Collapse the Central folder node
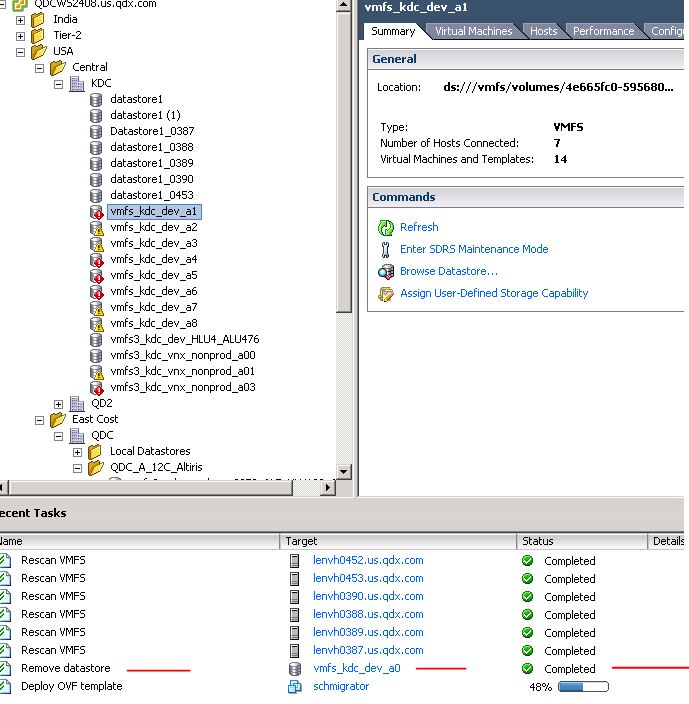 (39, 68)
